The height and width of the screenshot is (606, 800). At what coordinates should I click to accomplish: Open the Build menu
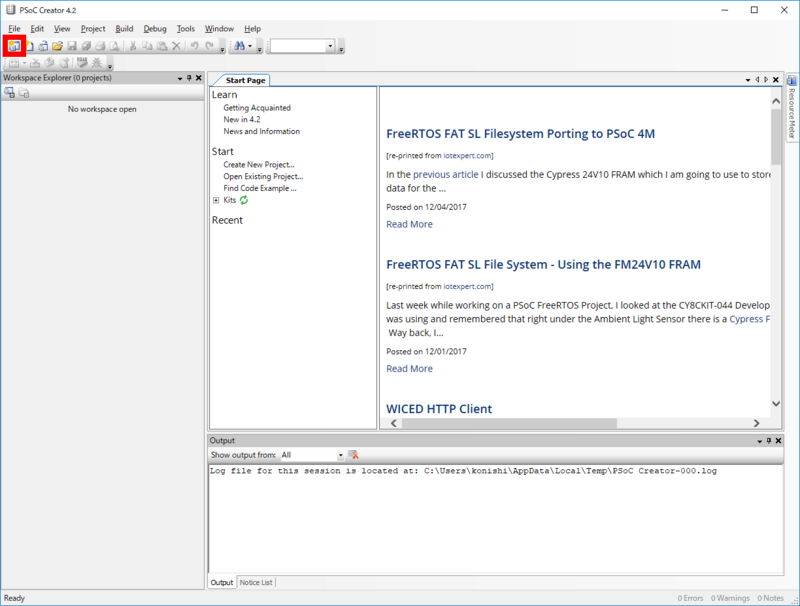(x=124, y=29)
